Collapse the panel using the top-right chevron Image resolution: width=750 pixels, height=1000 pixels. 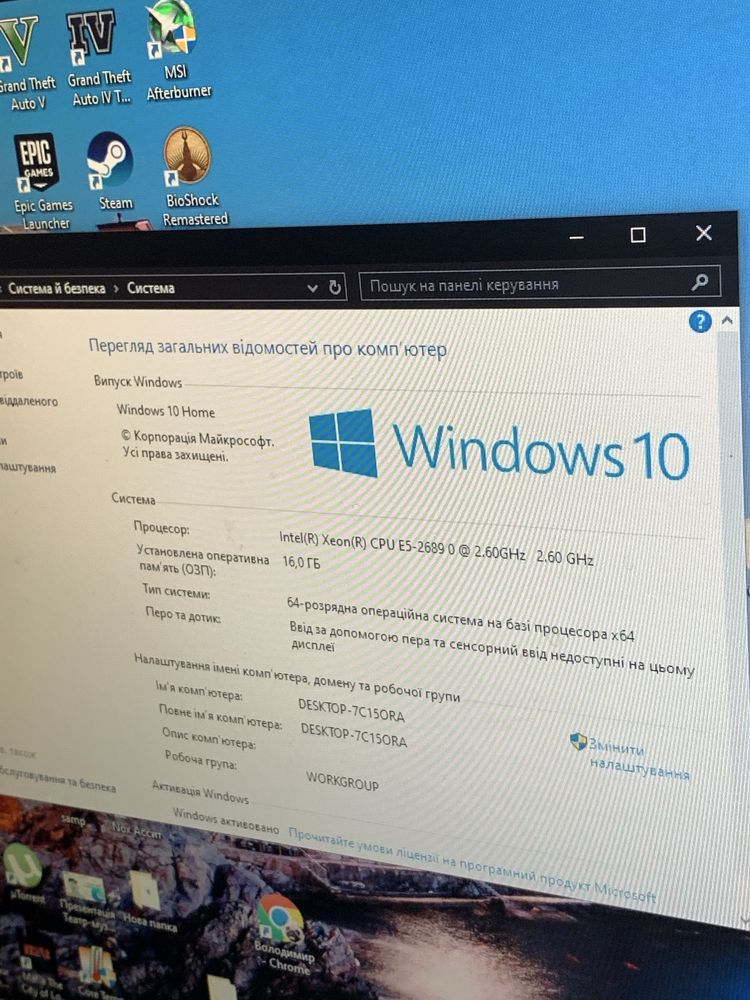coord(726,321)
